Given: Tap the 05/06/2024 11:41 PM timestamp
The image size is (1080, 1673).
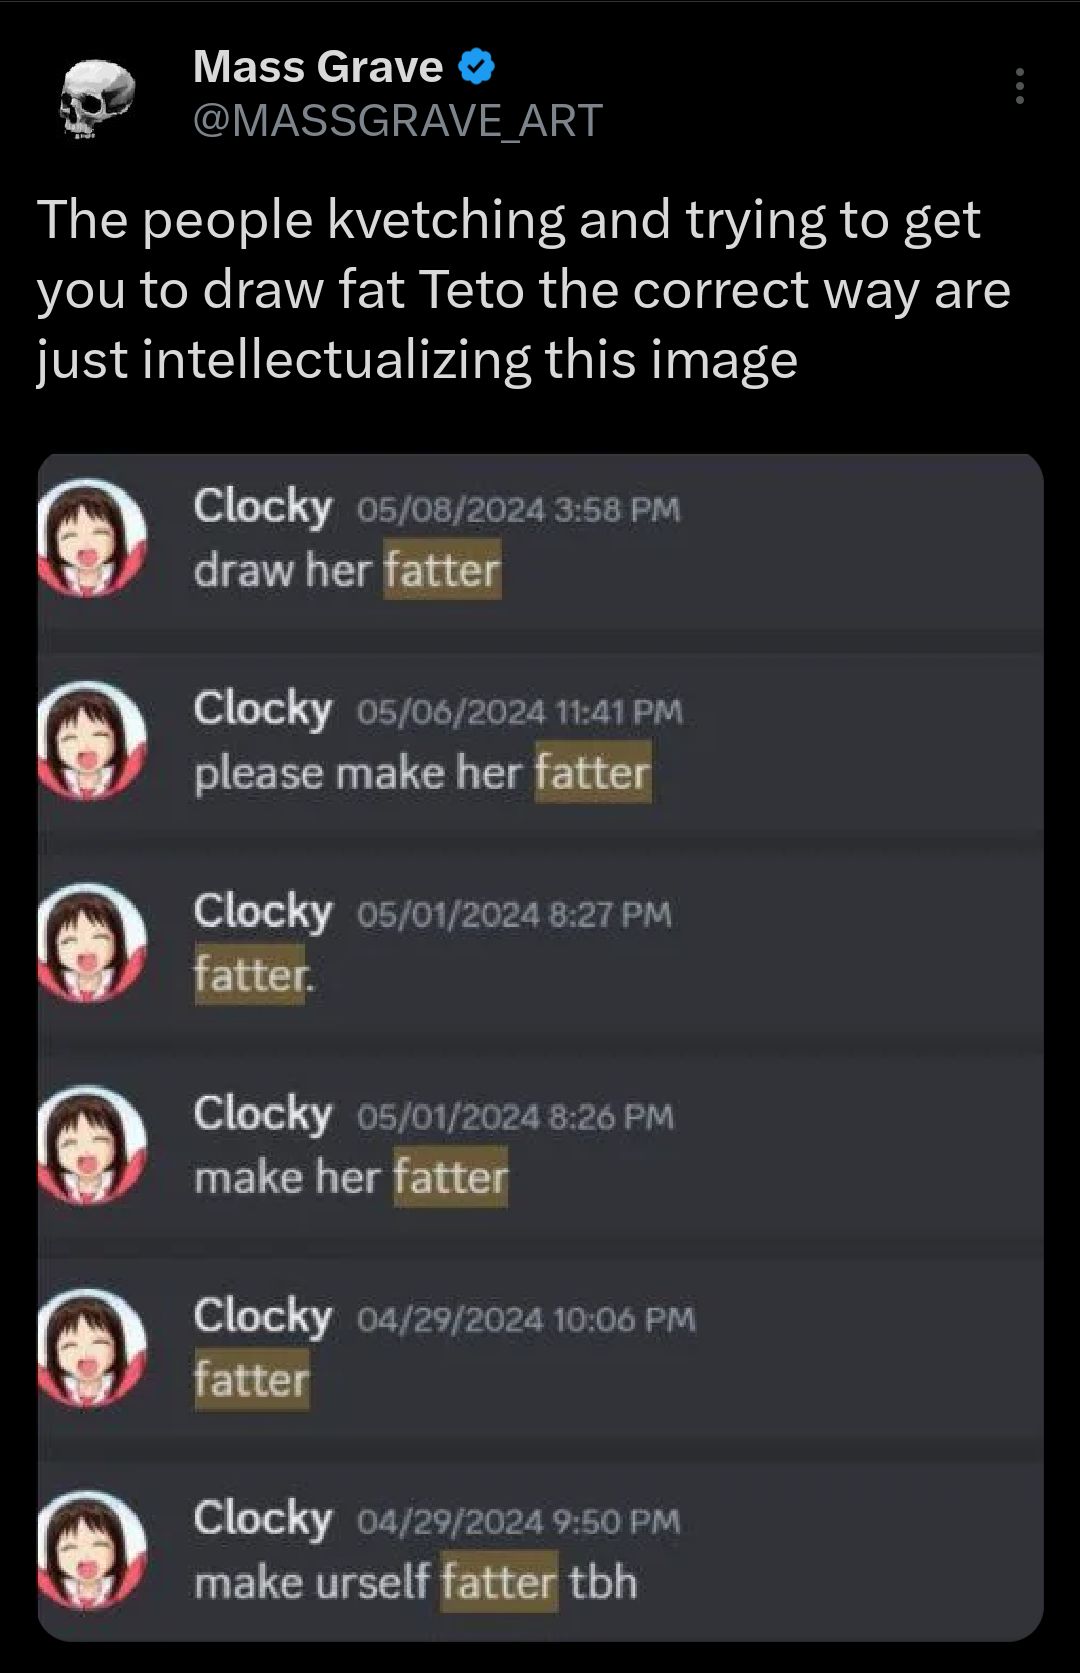Looking at the screenshot, I should tap(520, 712).
